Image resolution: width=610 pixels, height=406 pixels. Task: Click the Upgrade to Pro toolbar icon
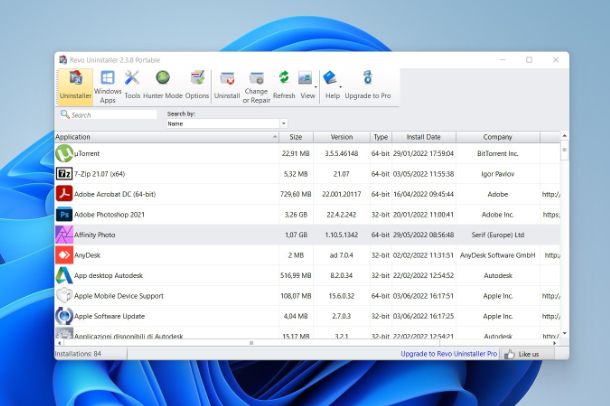(368, 77)
